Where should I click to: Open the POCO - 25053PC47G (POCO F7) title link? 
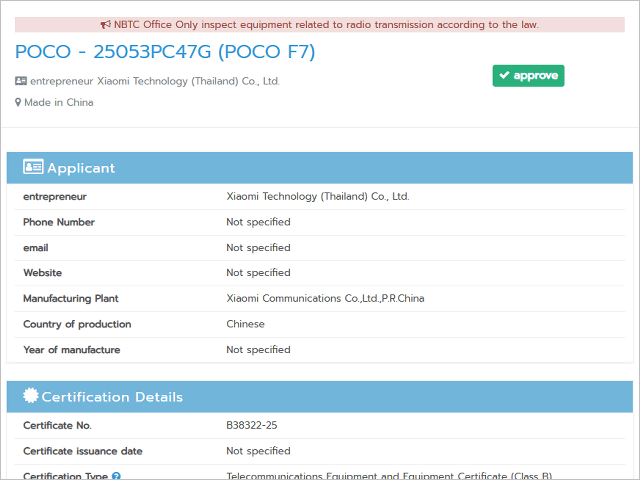pyautogui.click(x=165, y=52)
